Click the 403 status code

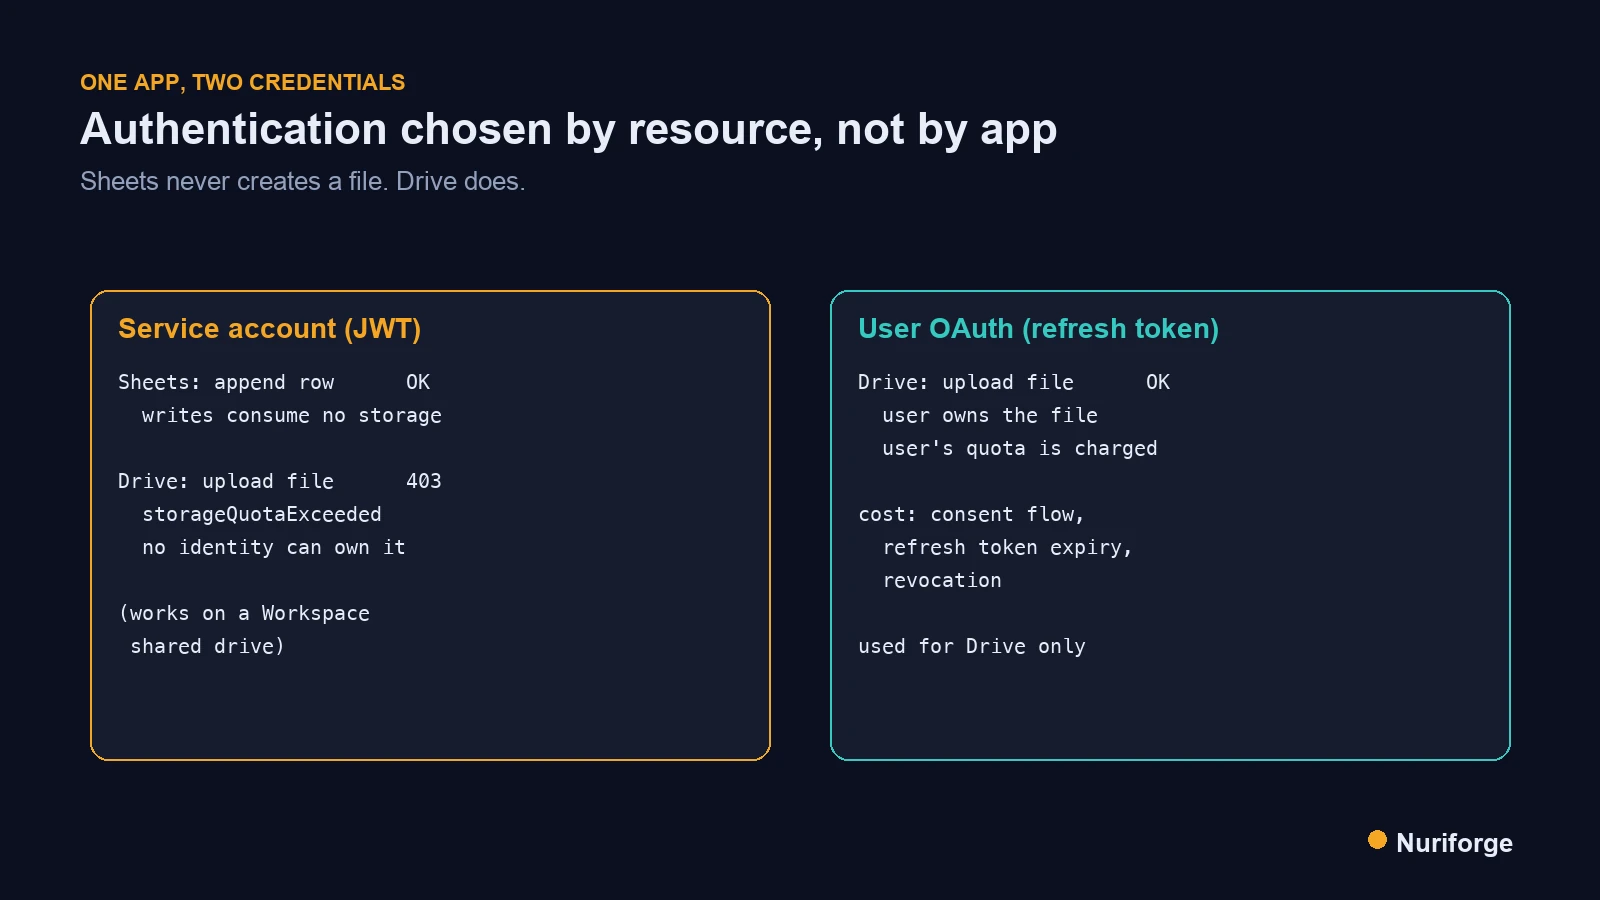coord(424,481)
